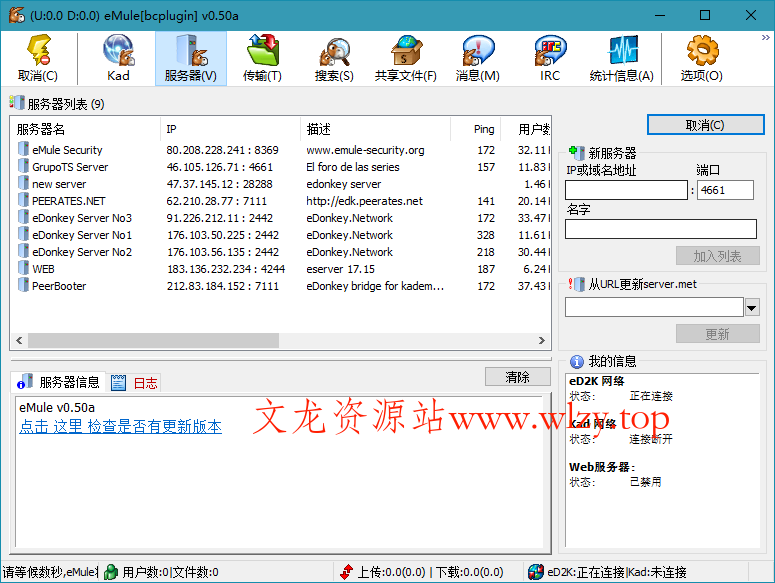Click the scroll-right arrow of server list

point(542,340)
